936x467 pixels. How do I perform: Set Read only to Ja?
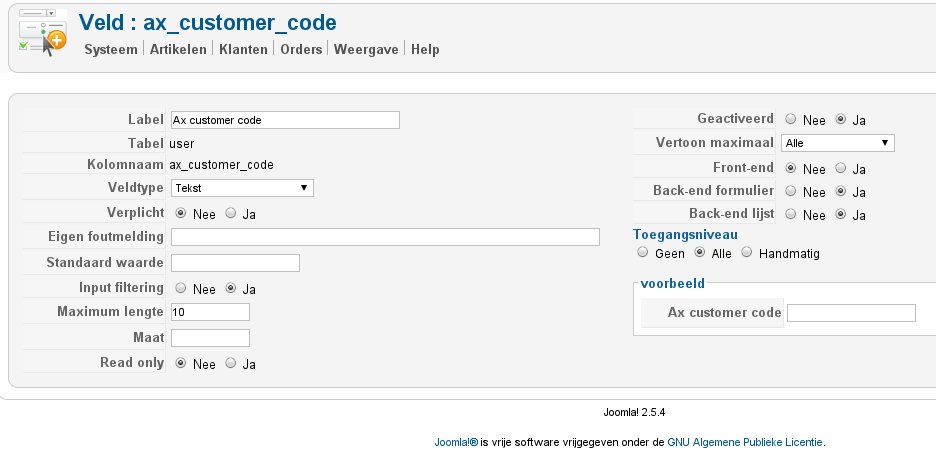pyautogui.click(x=232, y=363)
